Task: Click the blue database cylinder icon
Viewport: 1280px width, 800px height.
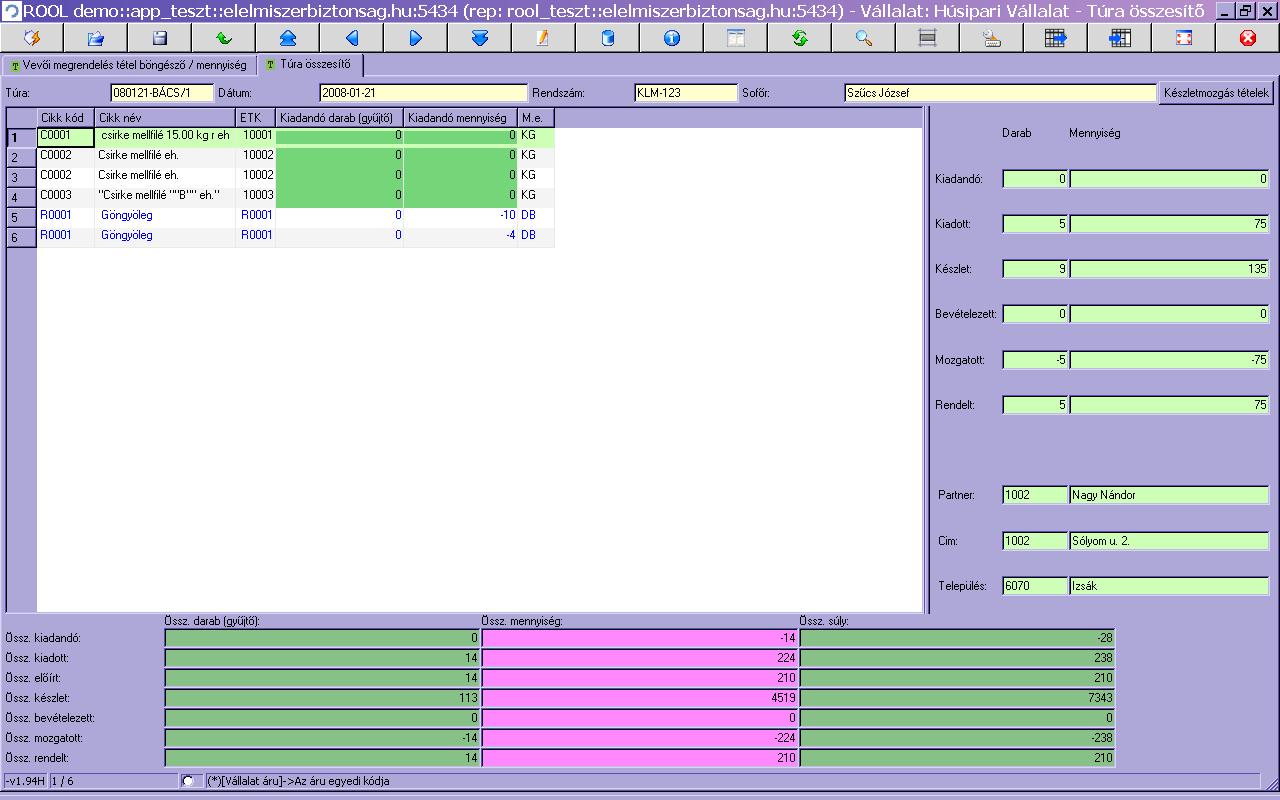Action: point(607,38)
